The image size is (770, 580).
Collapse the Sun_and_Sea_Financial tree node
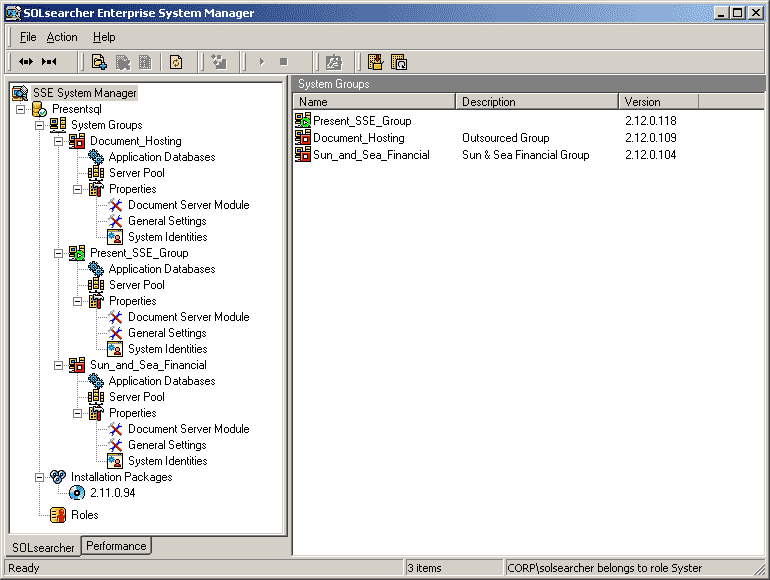point(58,365)
